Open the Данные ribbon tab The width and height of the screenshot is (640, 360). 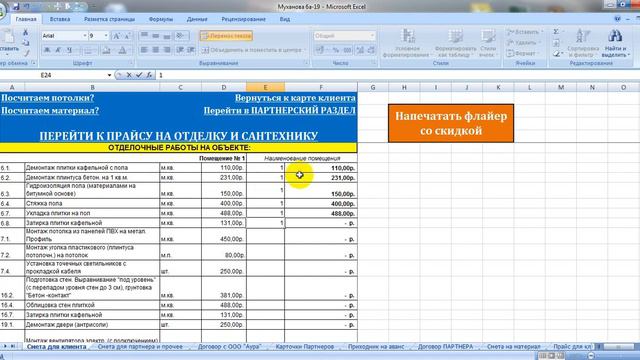pos(197,19)
